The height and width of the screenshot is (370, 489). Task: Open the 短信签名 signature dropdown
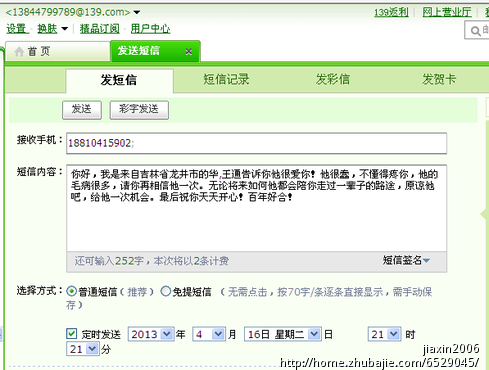406,260
